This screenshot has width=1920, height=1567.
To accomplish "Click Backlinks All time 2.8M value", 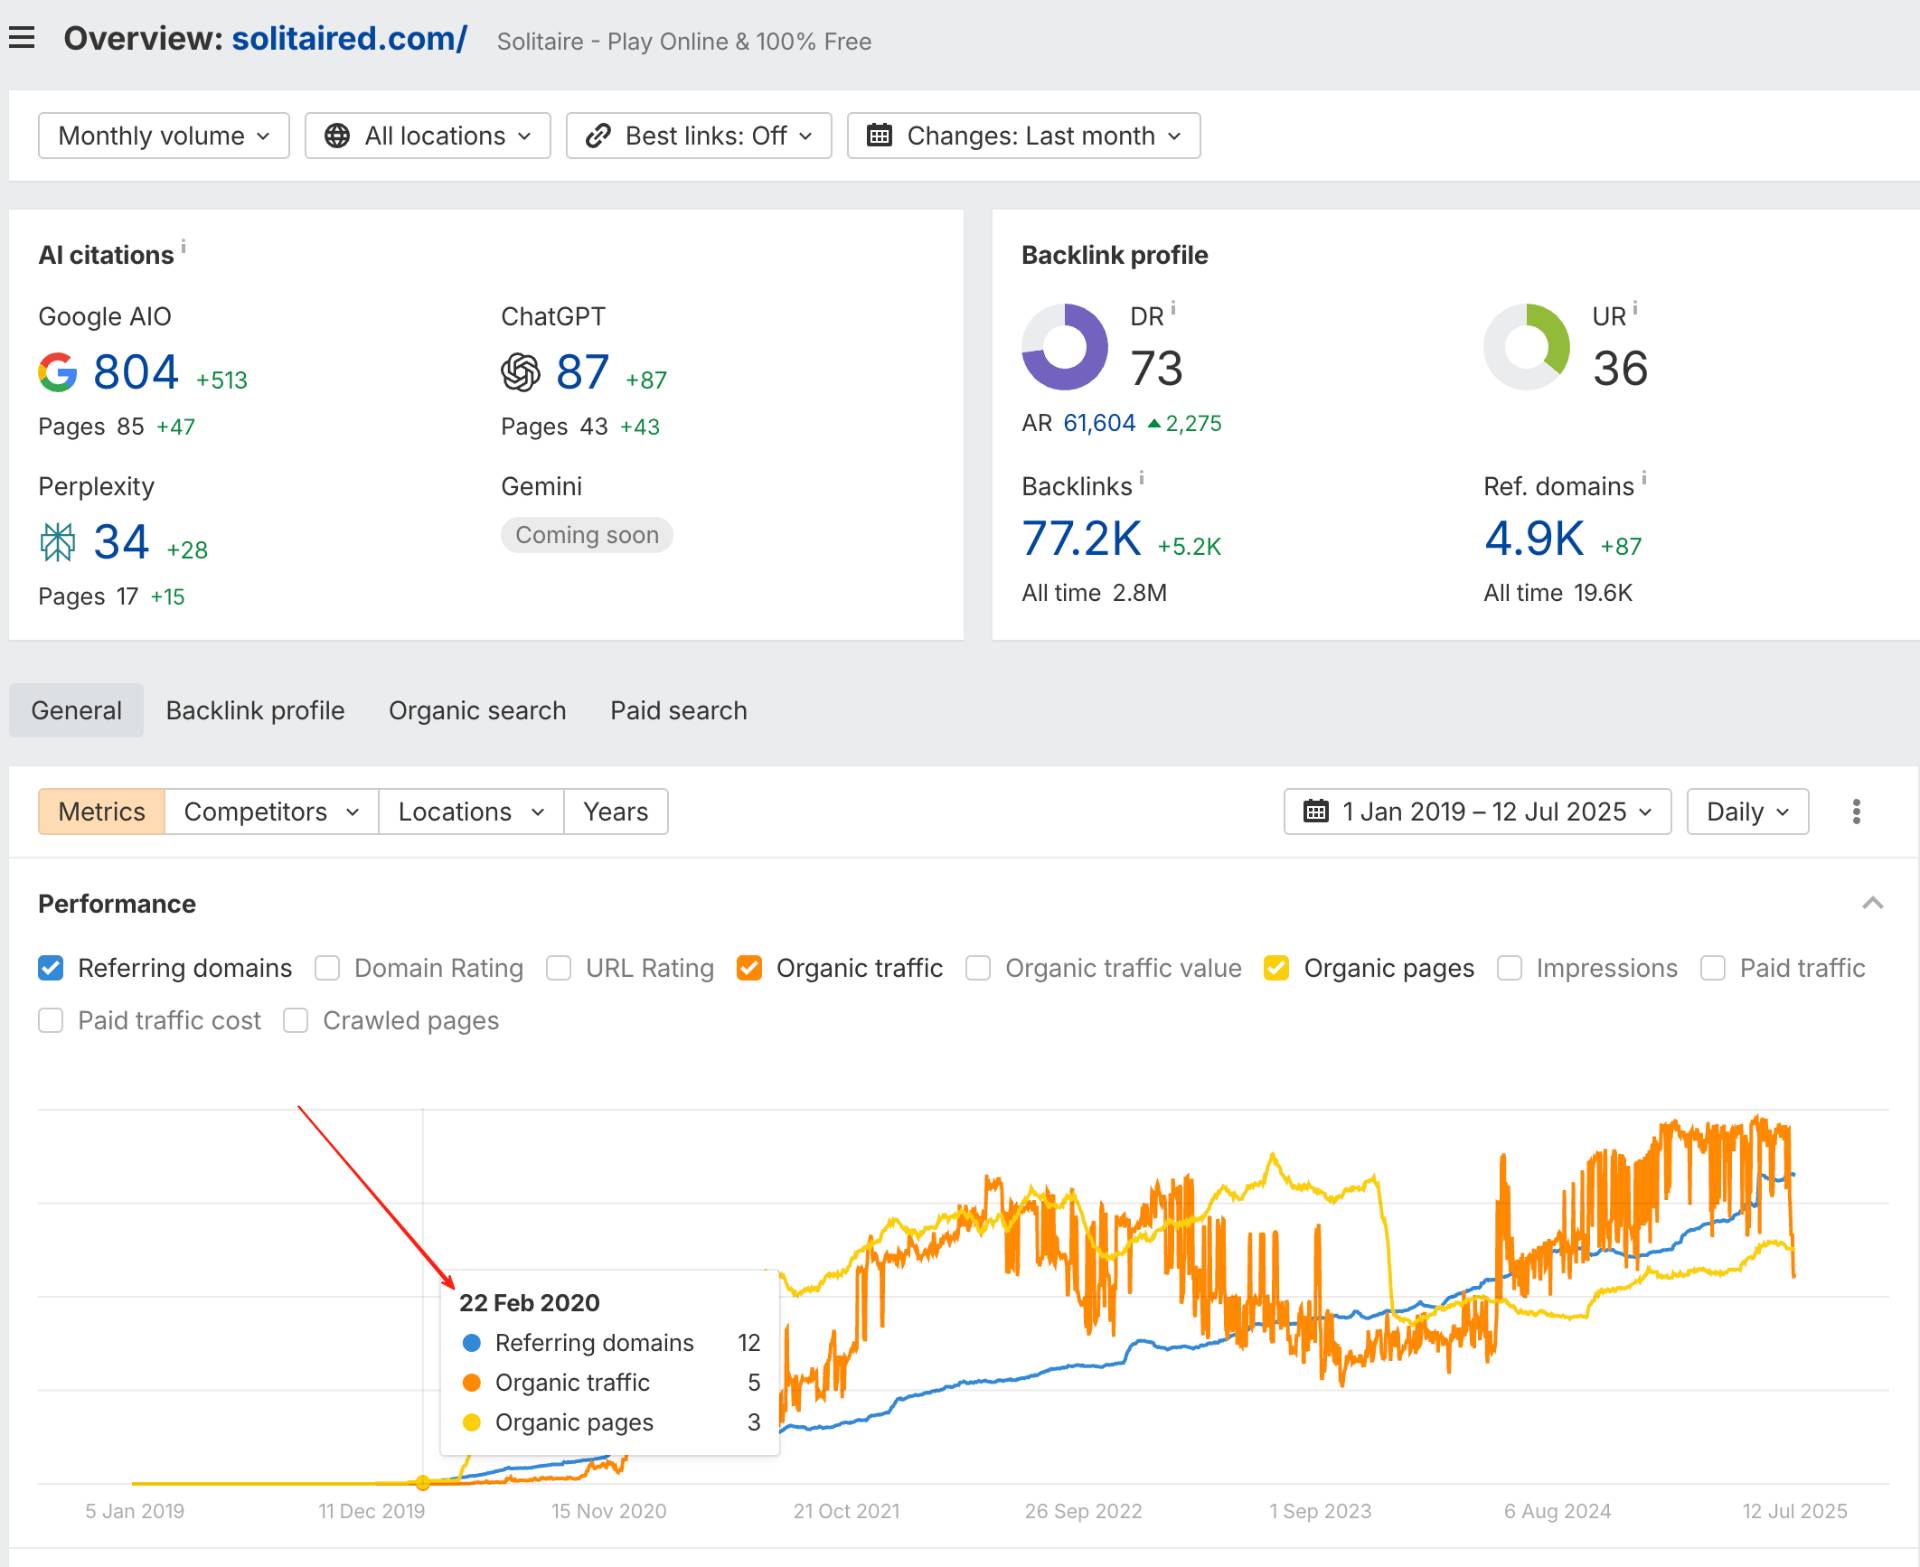I will (x=1140, y=593).
